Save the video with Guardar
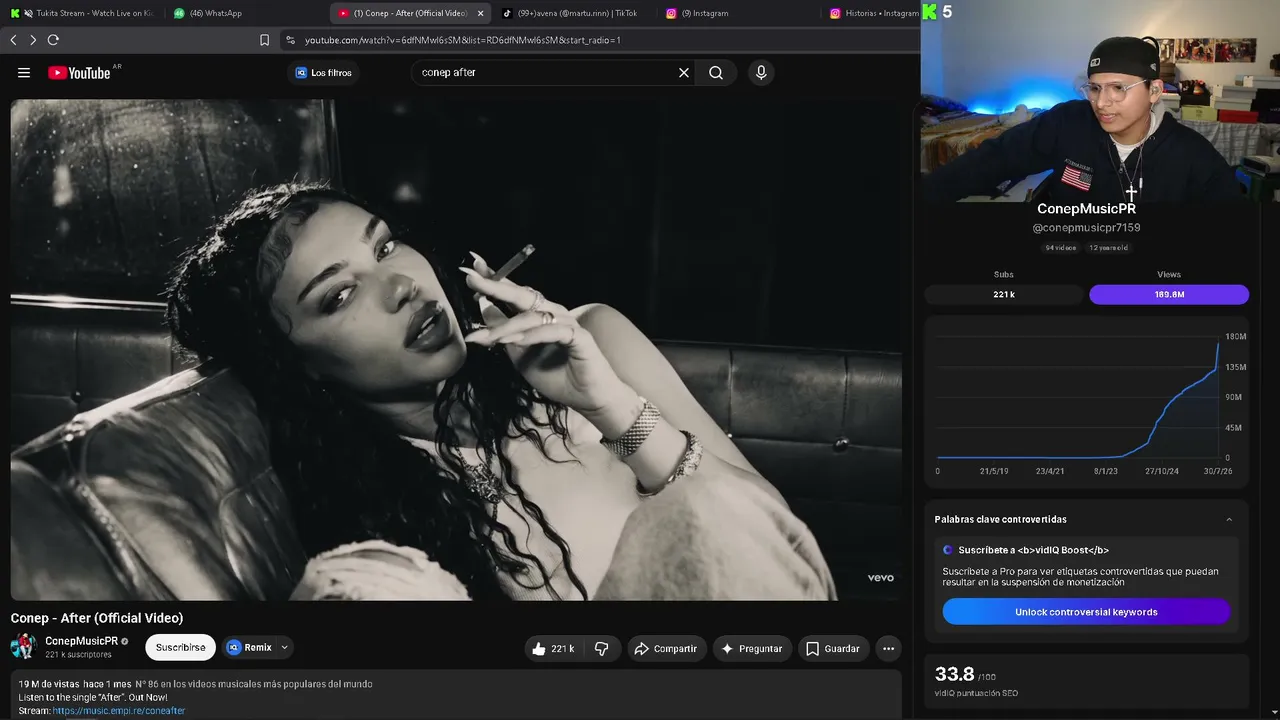1280x720 pixels. [833, 648]
